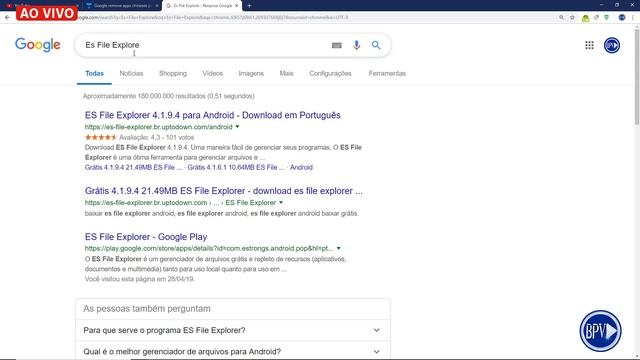This screenshot has width=640, height=360.
Task: Open Ferramentas search tools
Action: (387, 73)
